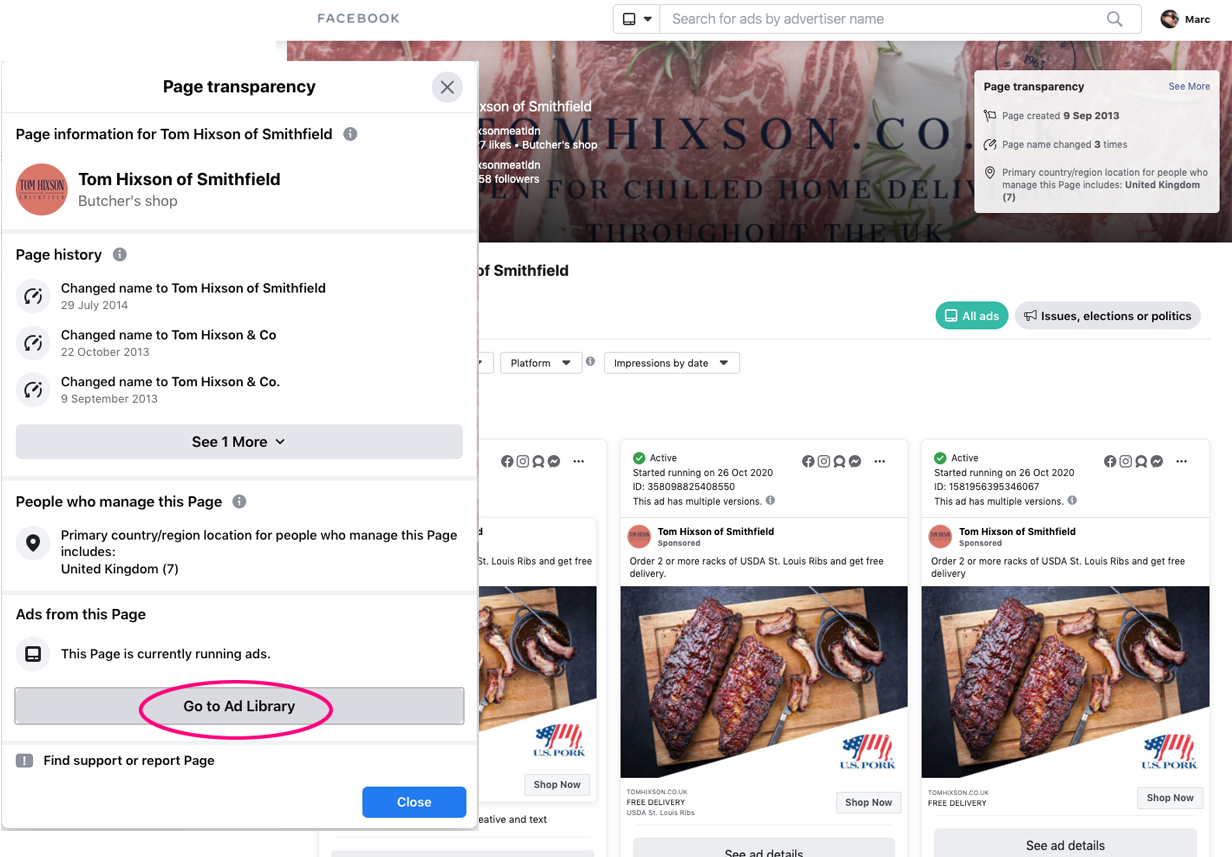Click See More in Page transparency card
Viewport: 1232px width, 857px height.
click(1189, 87)
